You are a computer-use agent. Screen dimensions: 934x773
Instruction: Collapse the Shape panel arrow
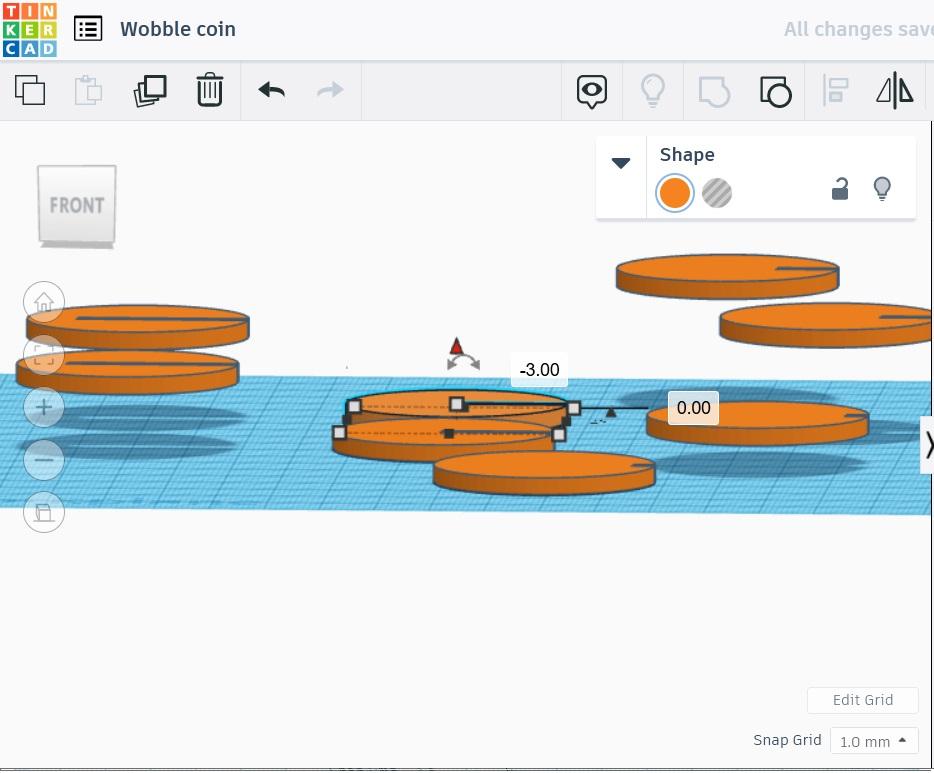[x=621, y=163]
